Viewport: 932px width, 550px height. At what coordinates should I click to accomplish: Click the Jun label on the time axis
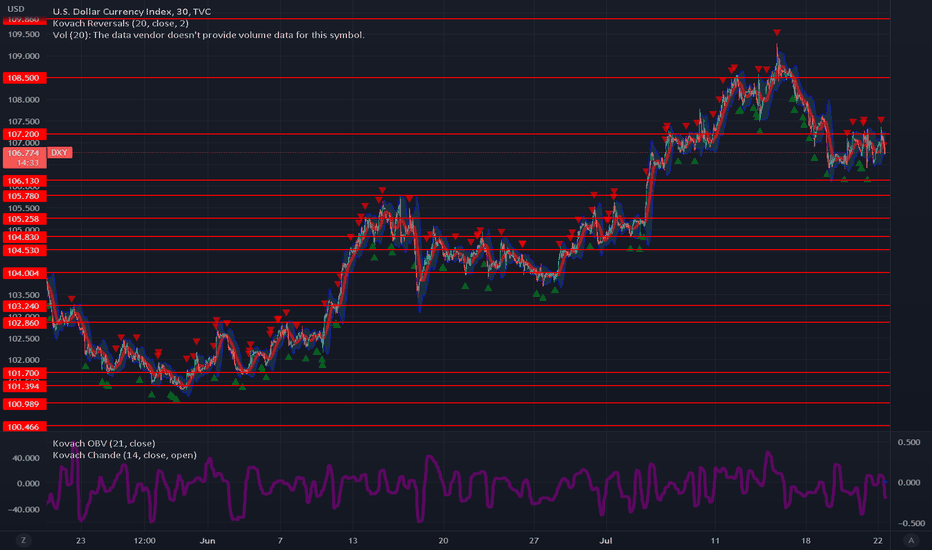207,540
